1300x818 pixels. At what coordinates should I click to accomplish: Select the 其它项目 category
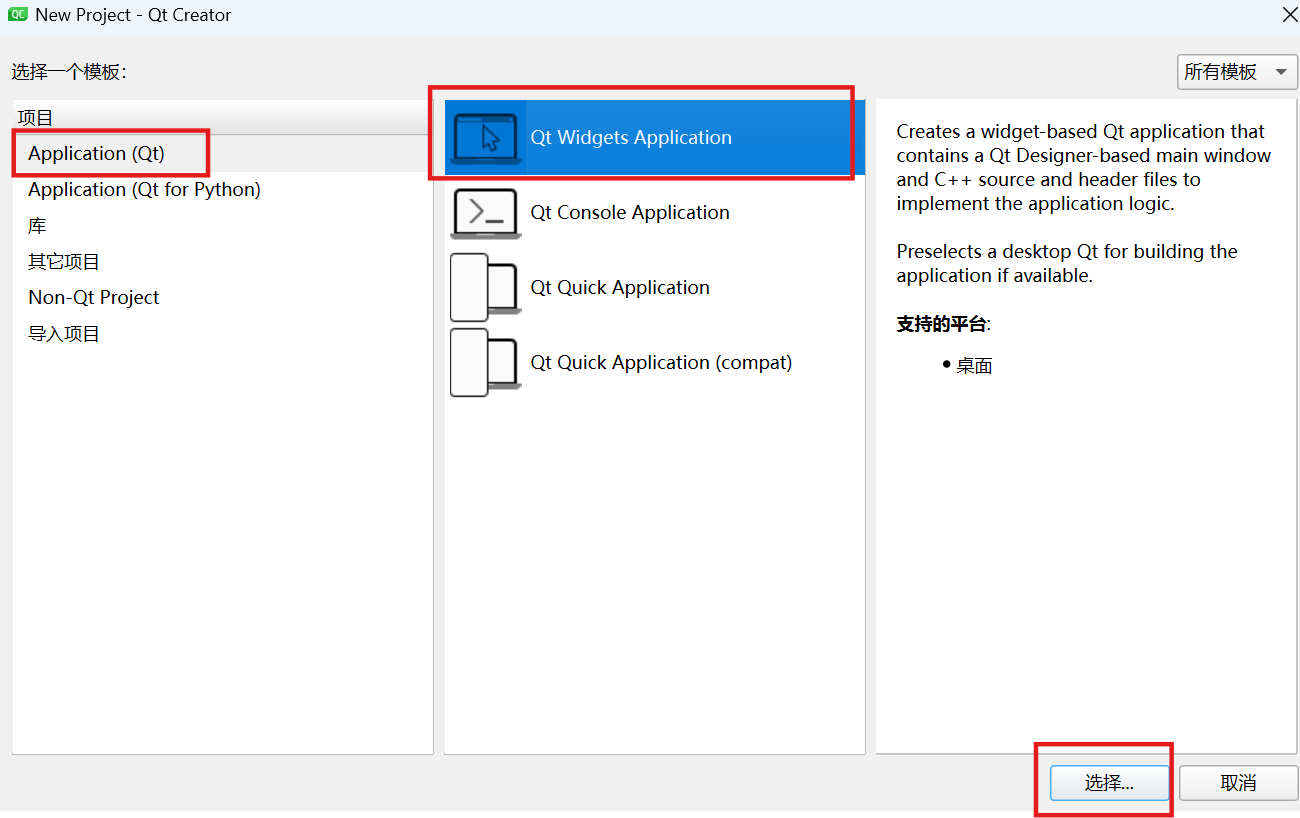223,262
